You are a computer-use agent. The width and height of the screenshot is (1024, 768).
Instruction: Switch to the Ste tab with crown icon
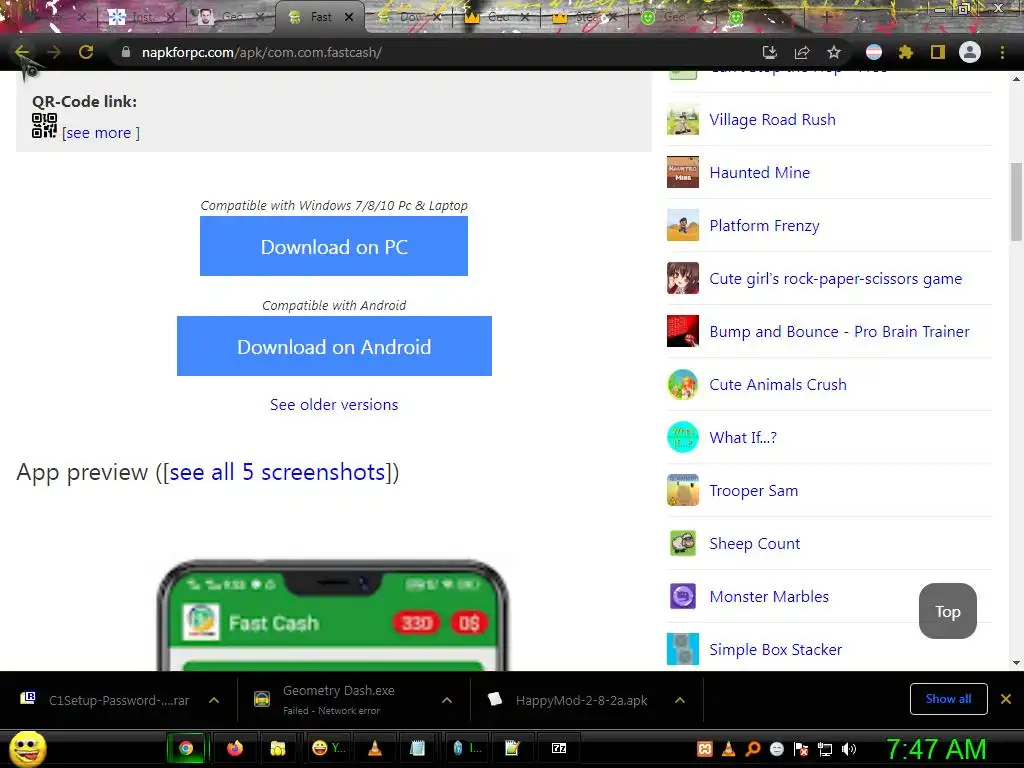pos(583,17)
